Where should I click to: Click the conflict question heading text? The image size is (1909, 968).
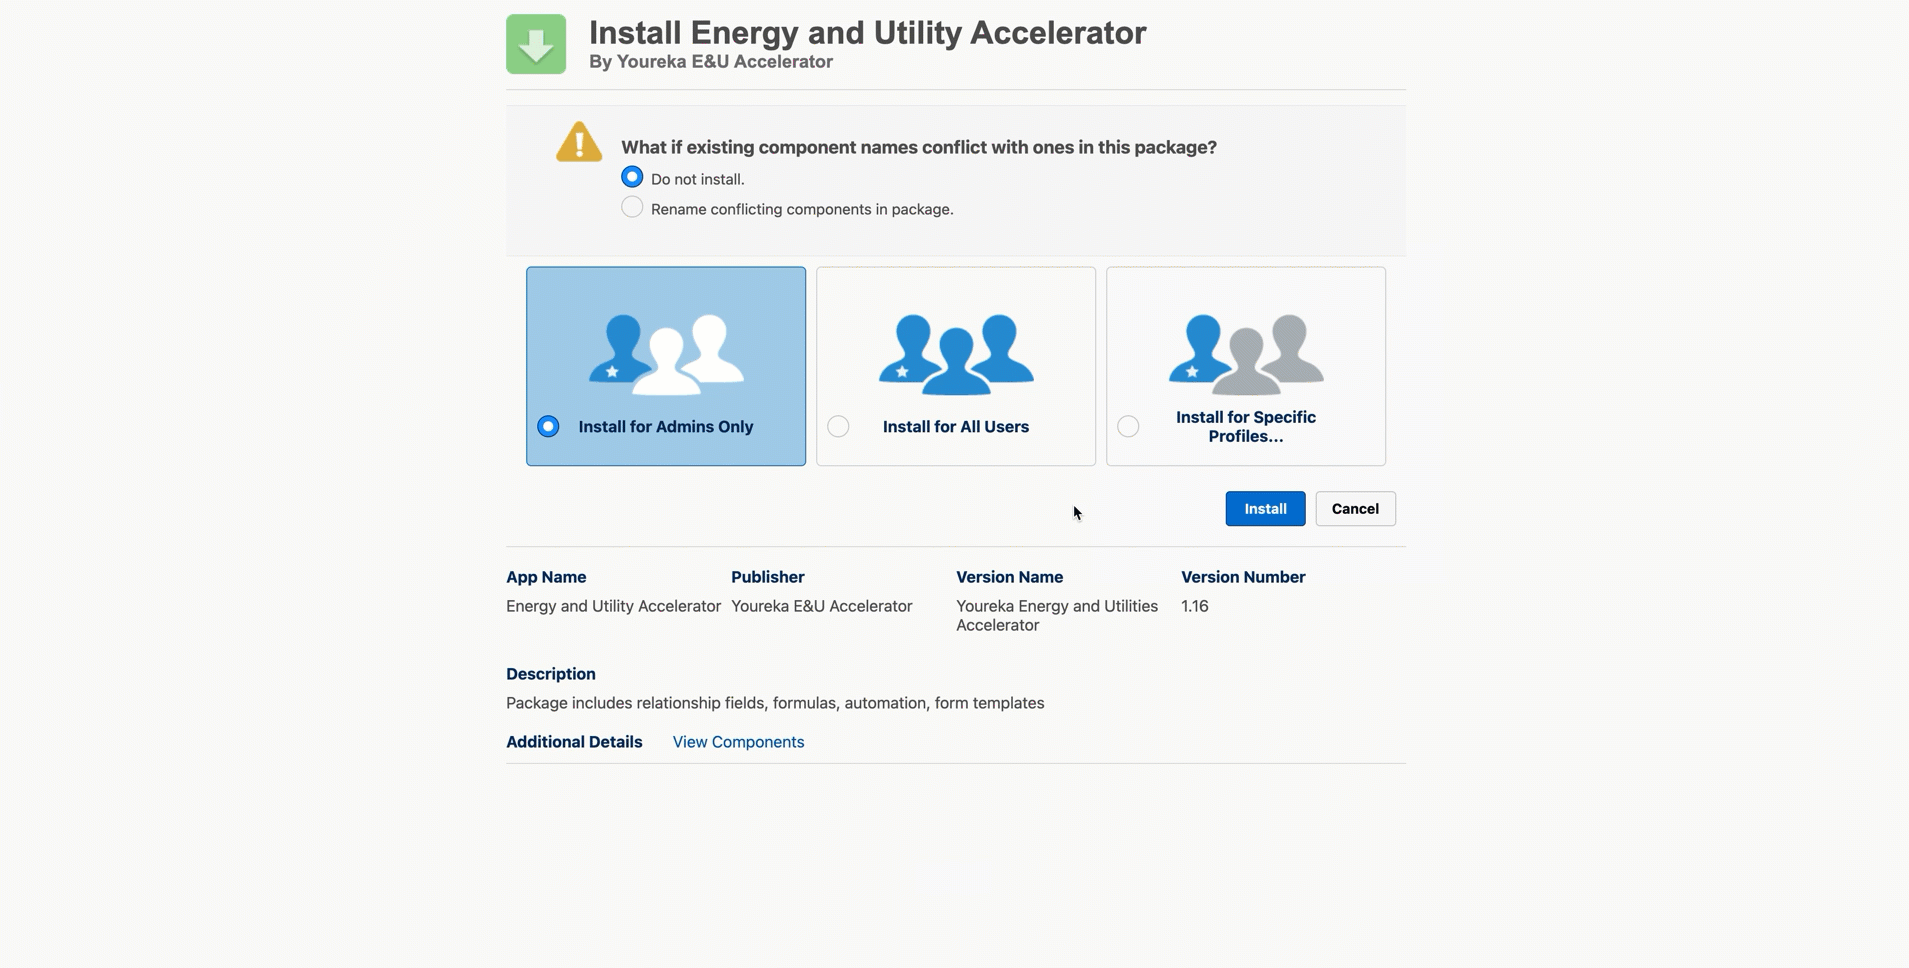(x=919, y=147)
